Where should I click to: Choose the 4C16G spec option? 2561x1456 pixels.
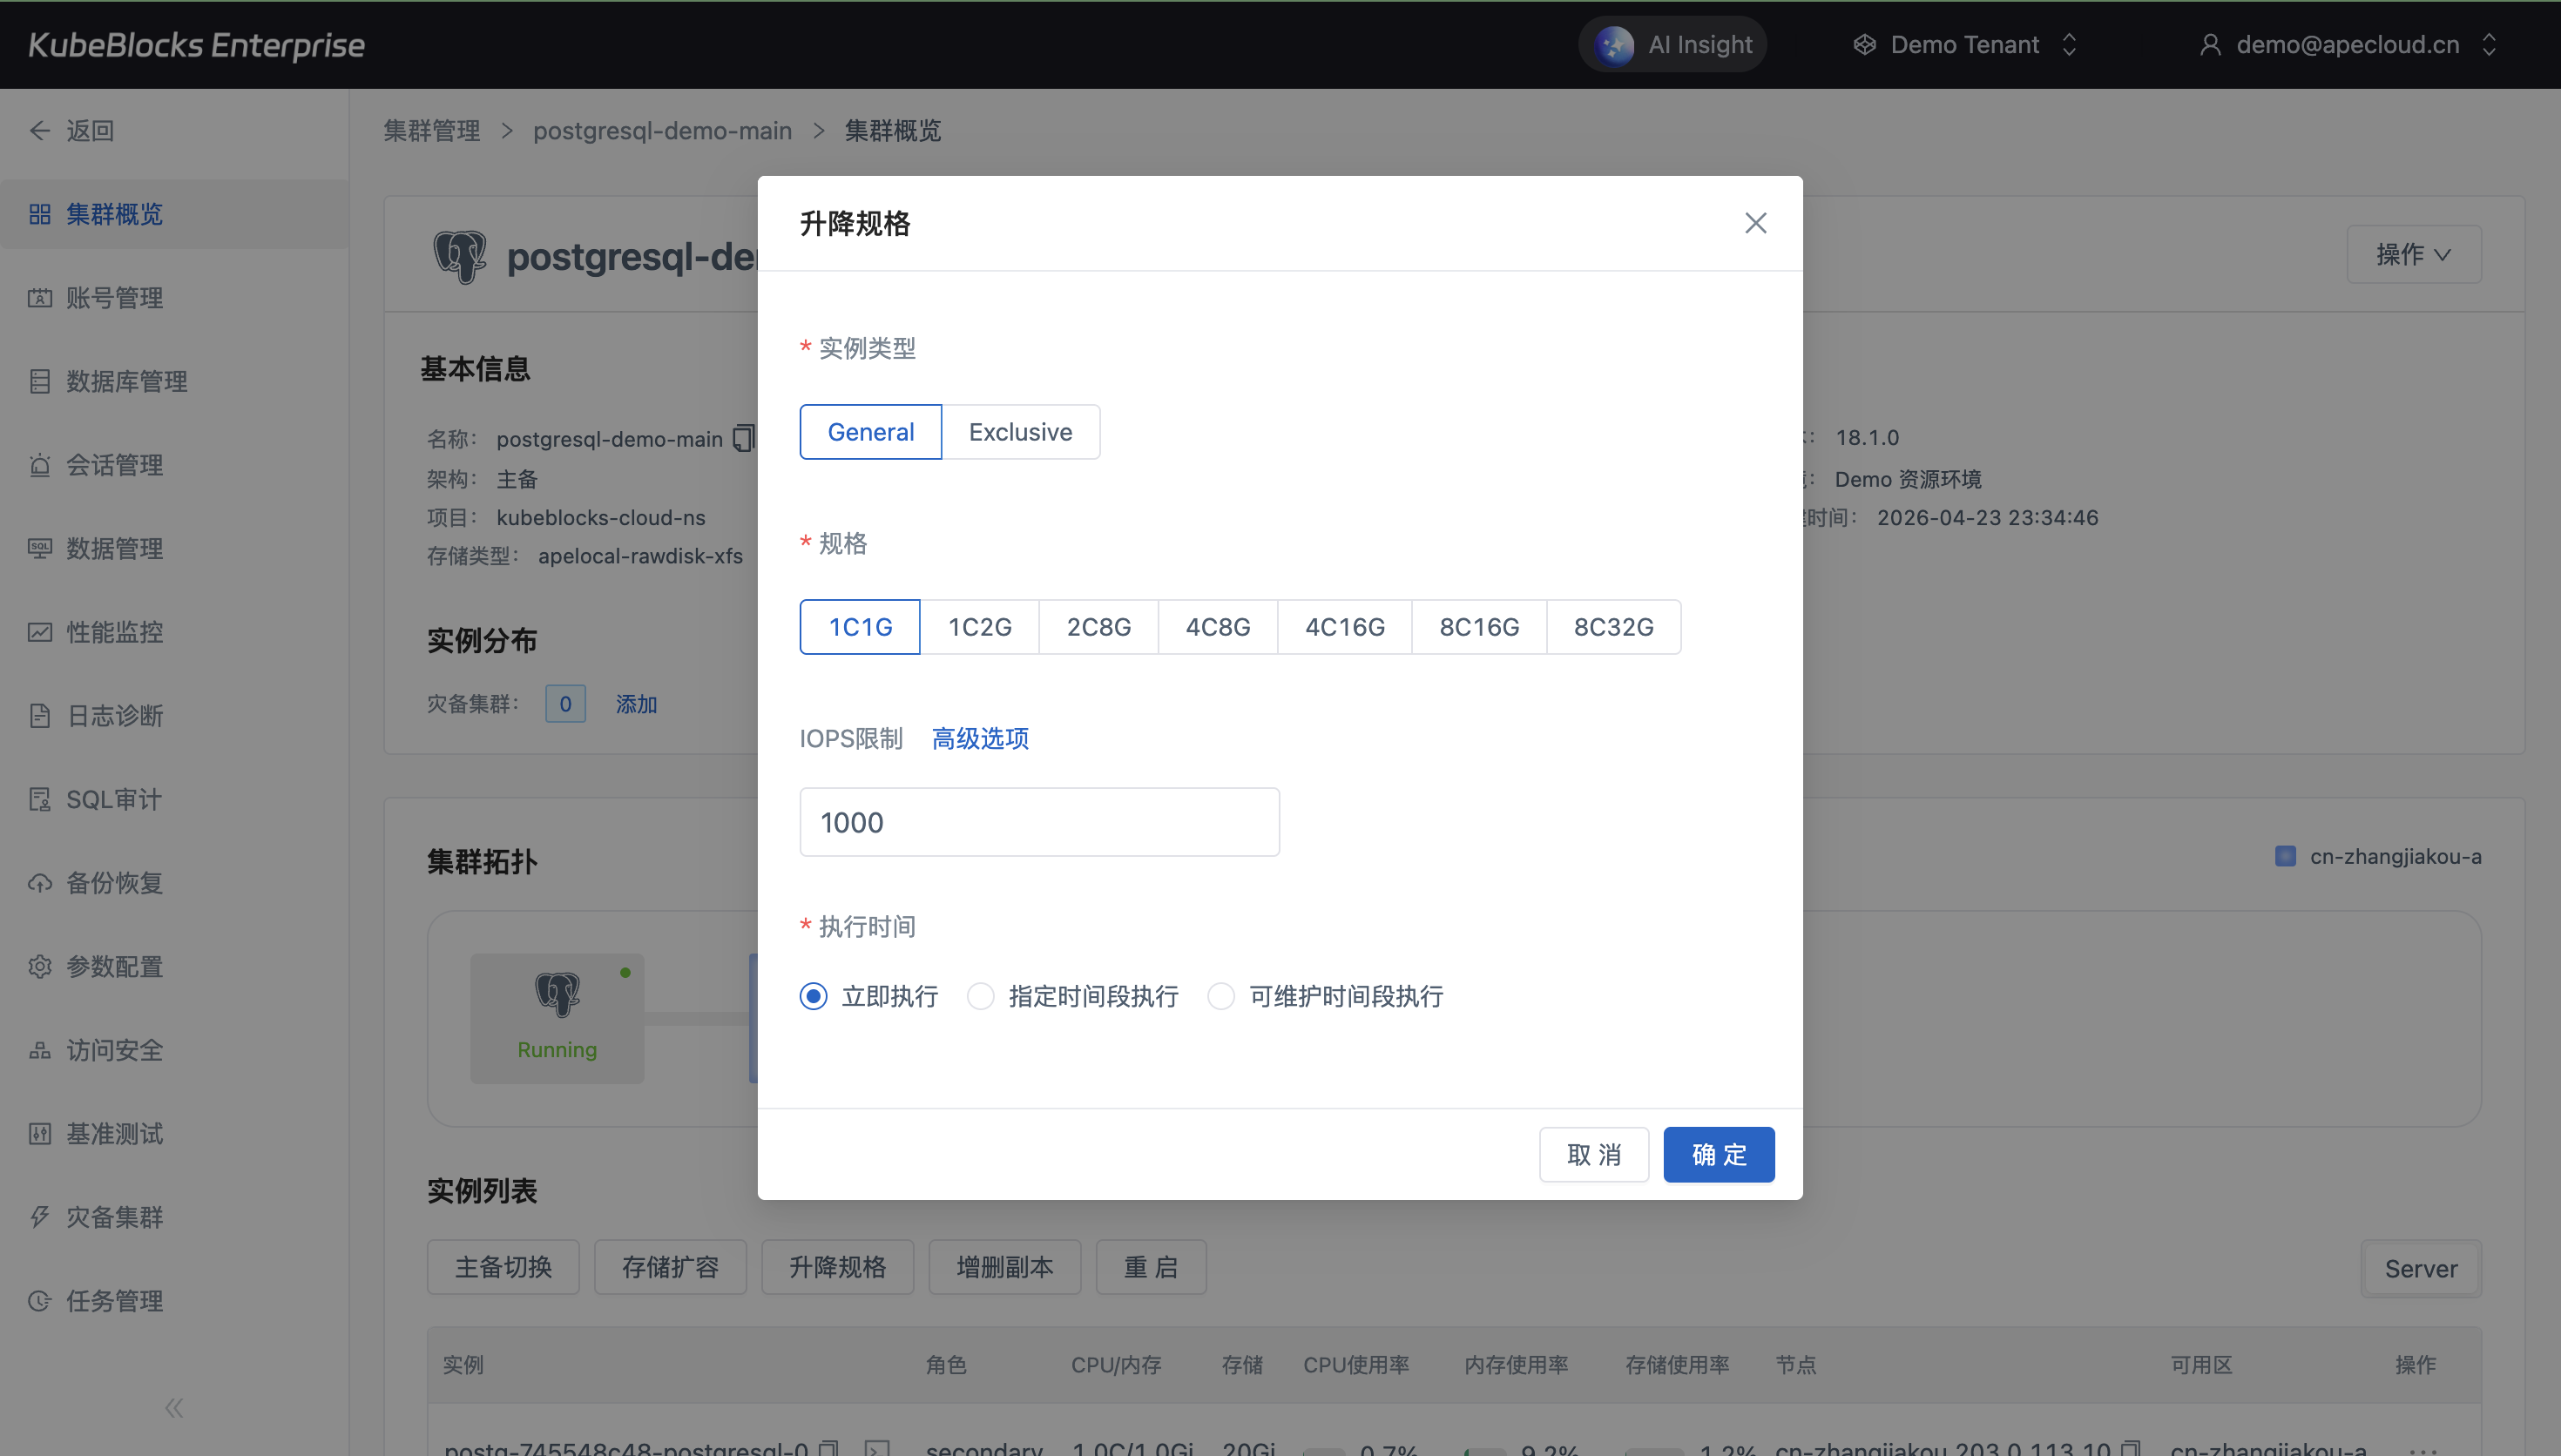pyautogui.click(x=1344, y=627)
